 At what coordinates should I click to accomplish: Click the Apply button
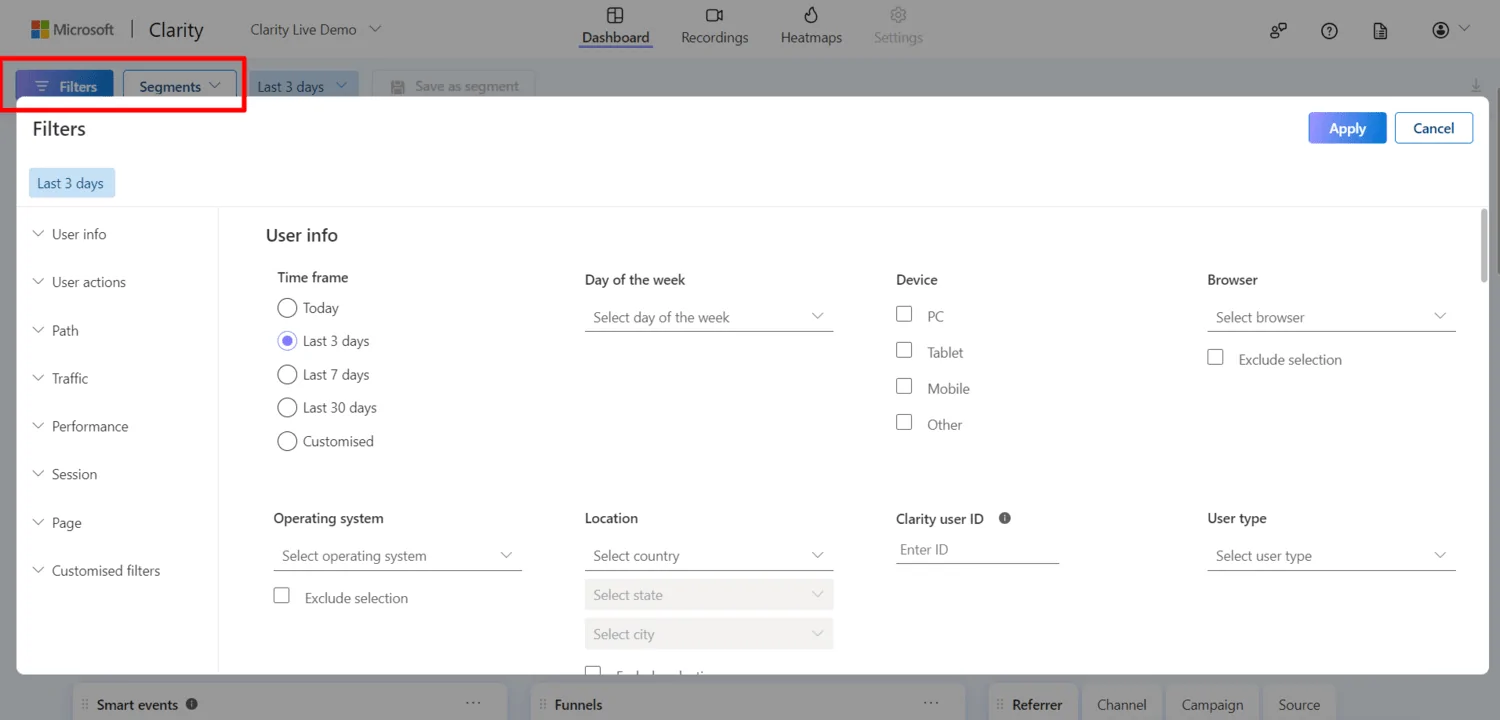[1346, 128]
